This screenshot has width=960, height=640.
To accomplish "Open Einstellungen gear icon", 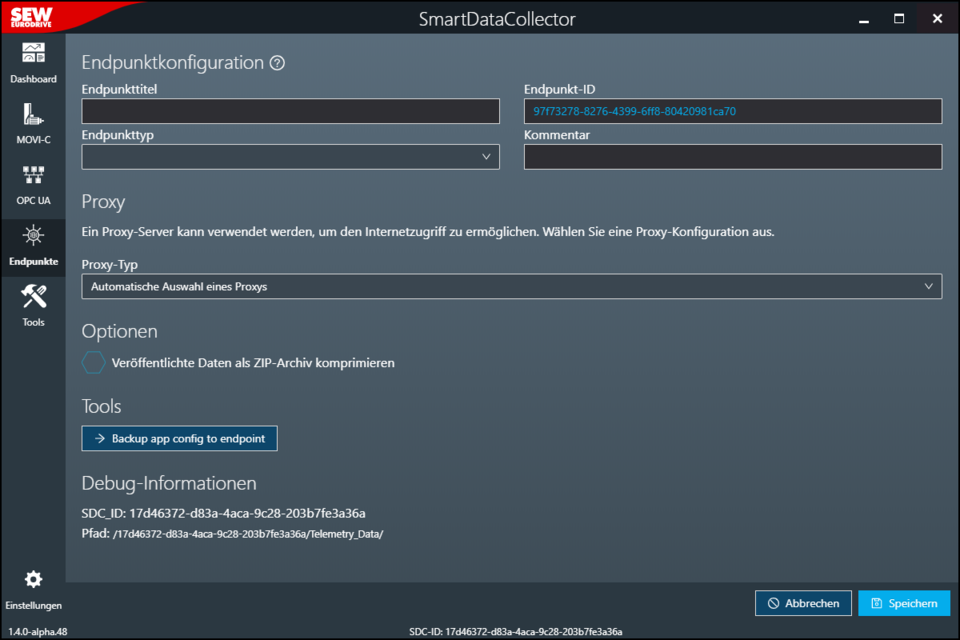I will pyautogui.click(x=33, y=580).
